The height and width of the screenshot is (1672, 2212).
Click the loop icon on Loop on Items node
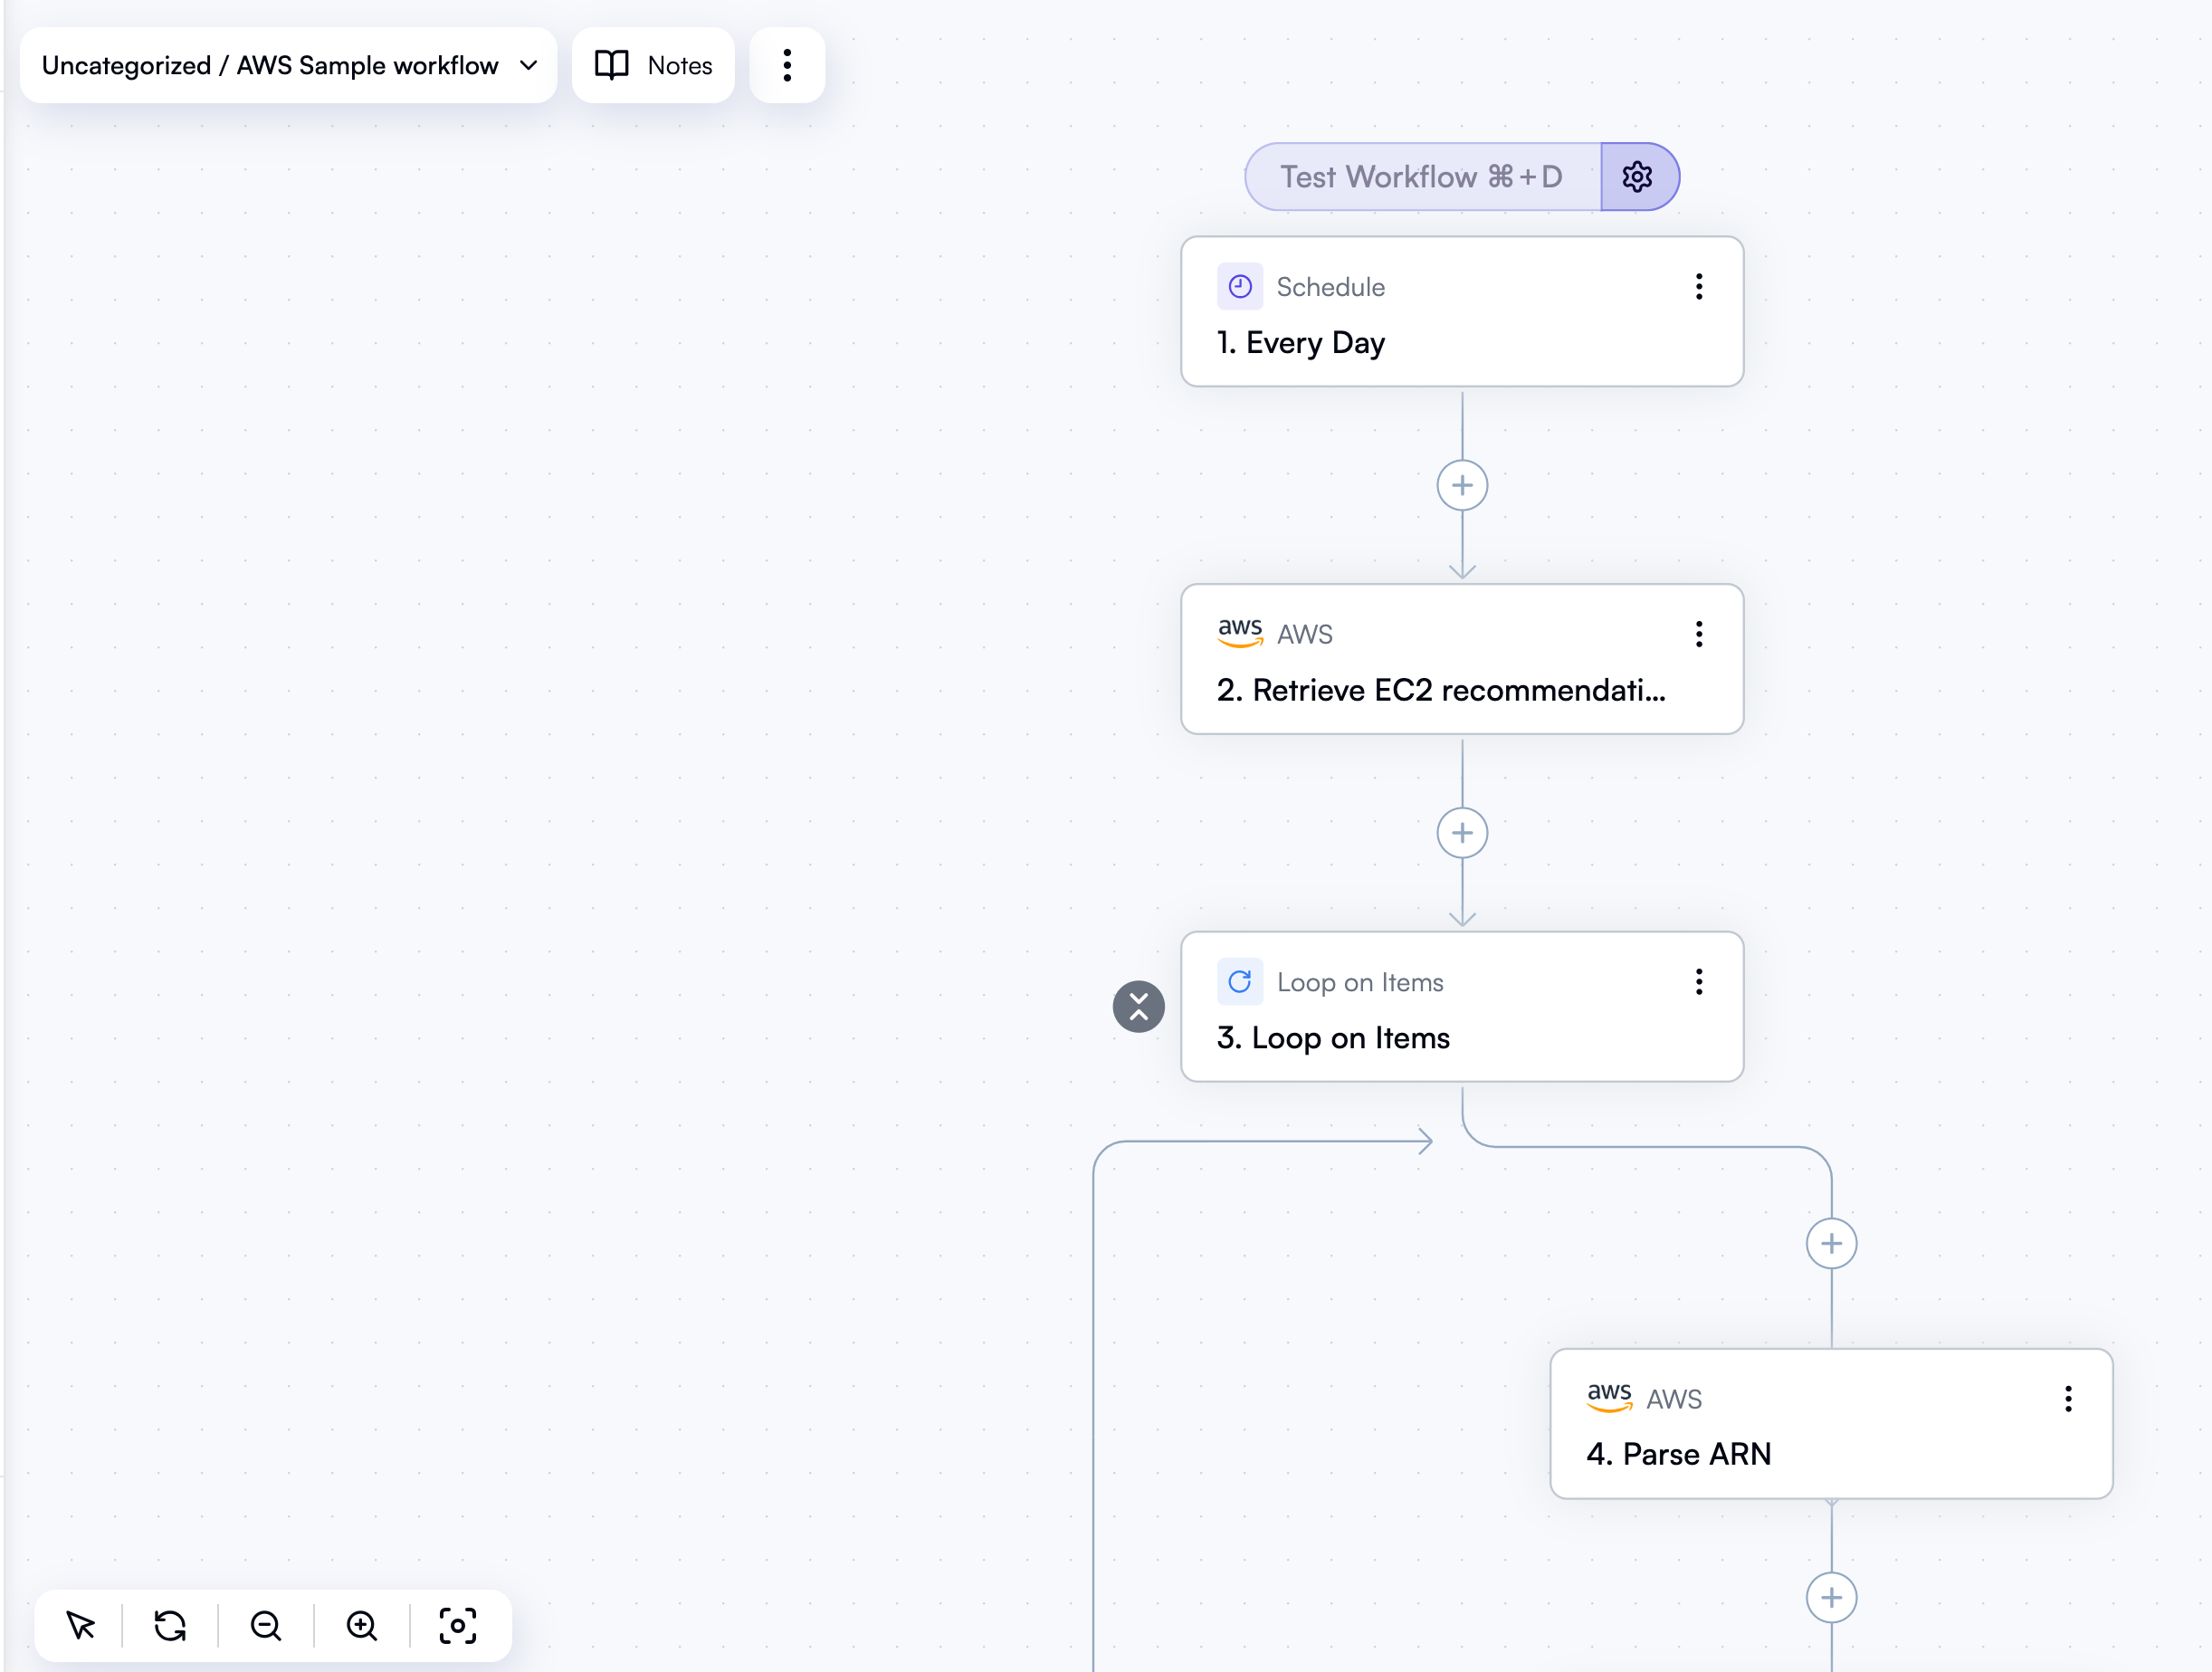(1240, 981)
